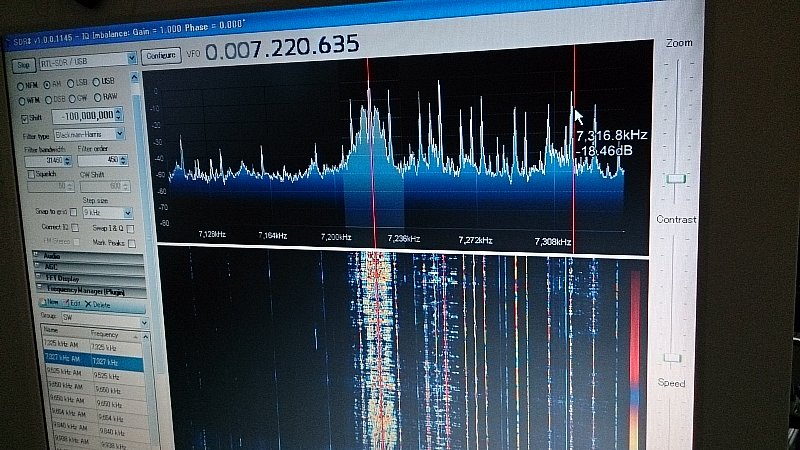Open the Group SW dropdown
Viewport: 800px width, 450px height.
tap(144, 322)
